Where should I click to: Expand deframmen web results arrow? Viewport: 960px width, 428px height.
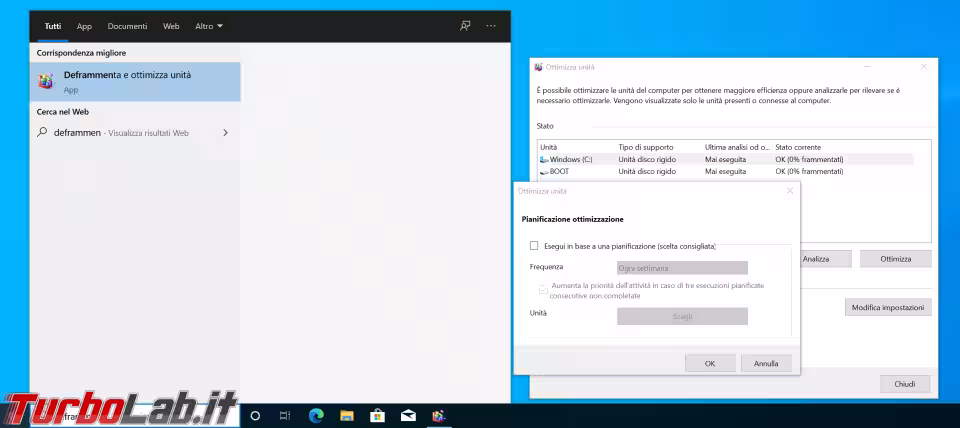click(x=225, y=132)
